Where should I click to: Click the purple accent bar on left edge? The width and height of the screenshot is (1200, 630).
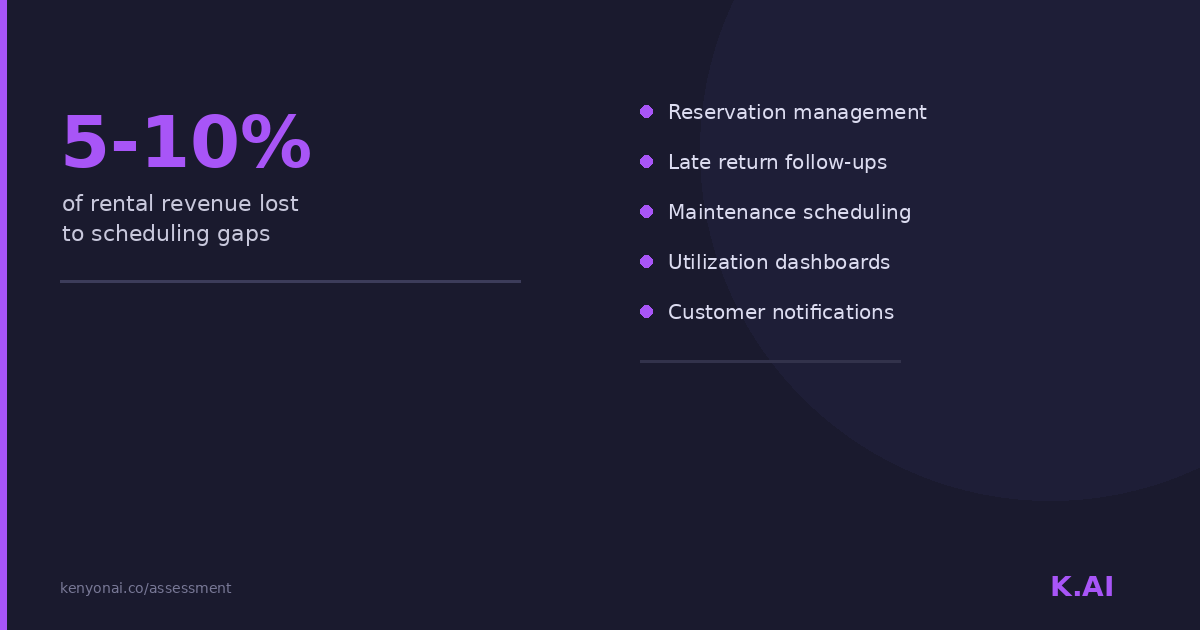(x=3, y=315)
